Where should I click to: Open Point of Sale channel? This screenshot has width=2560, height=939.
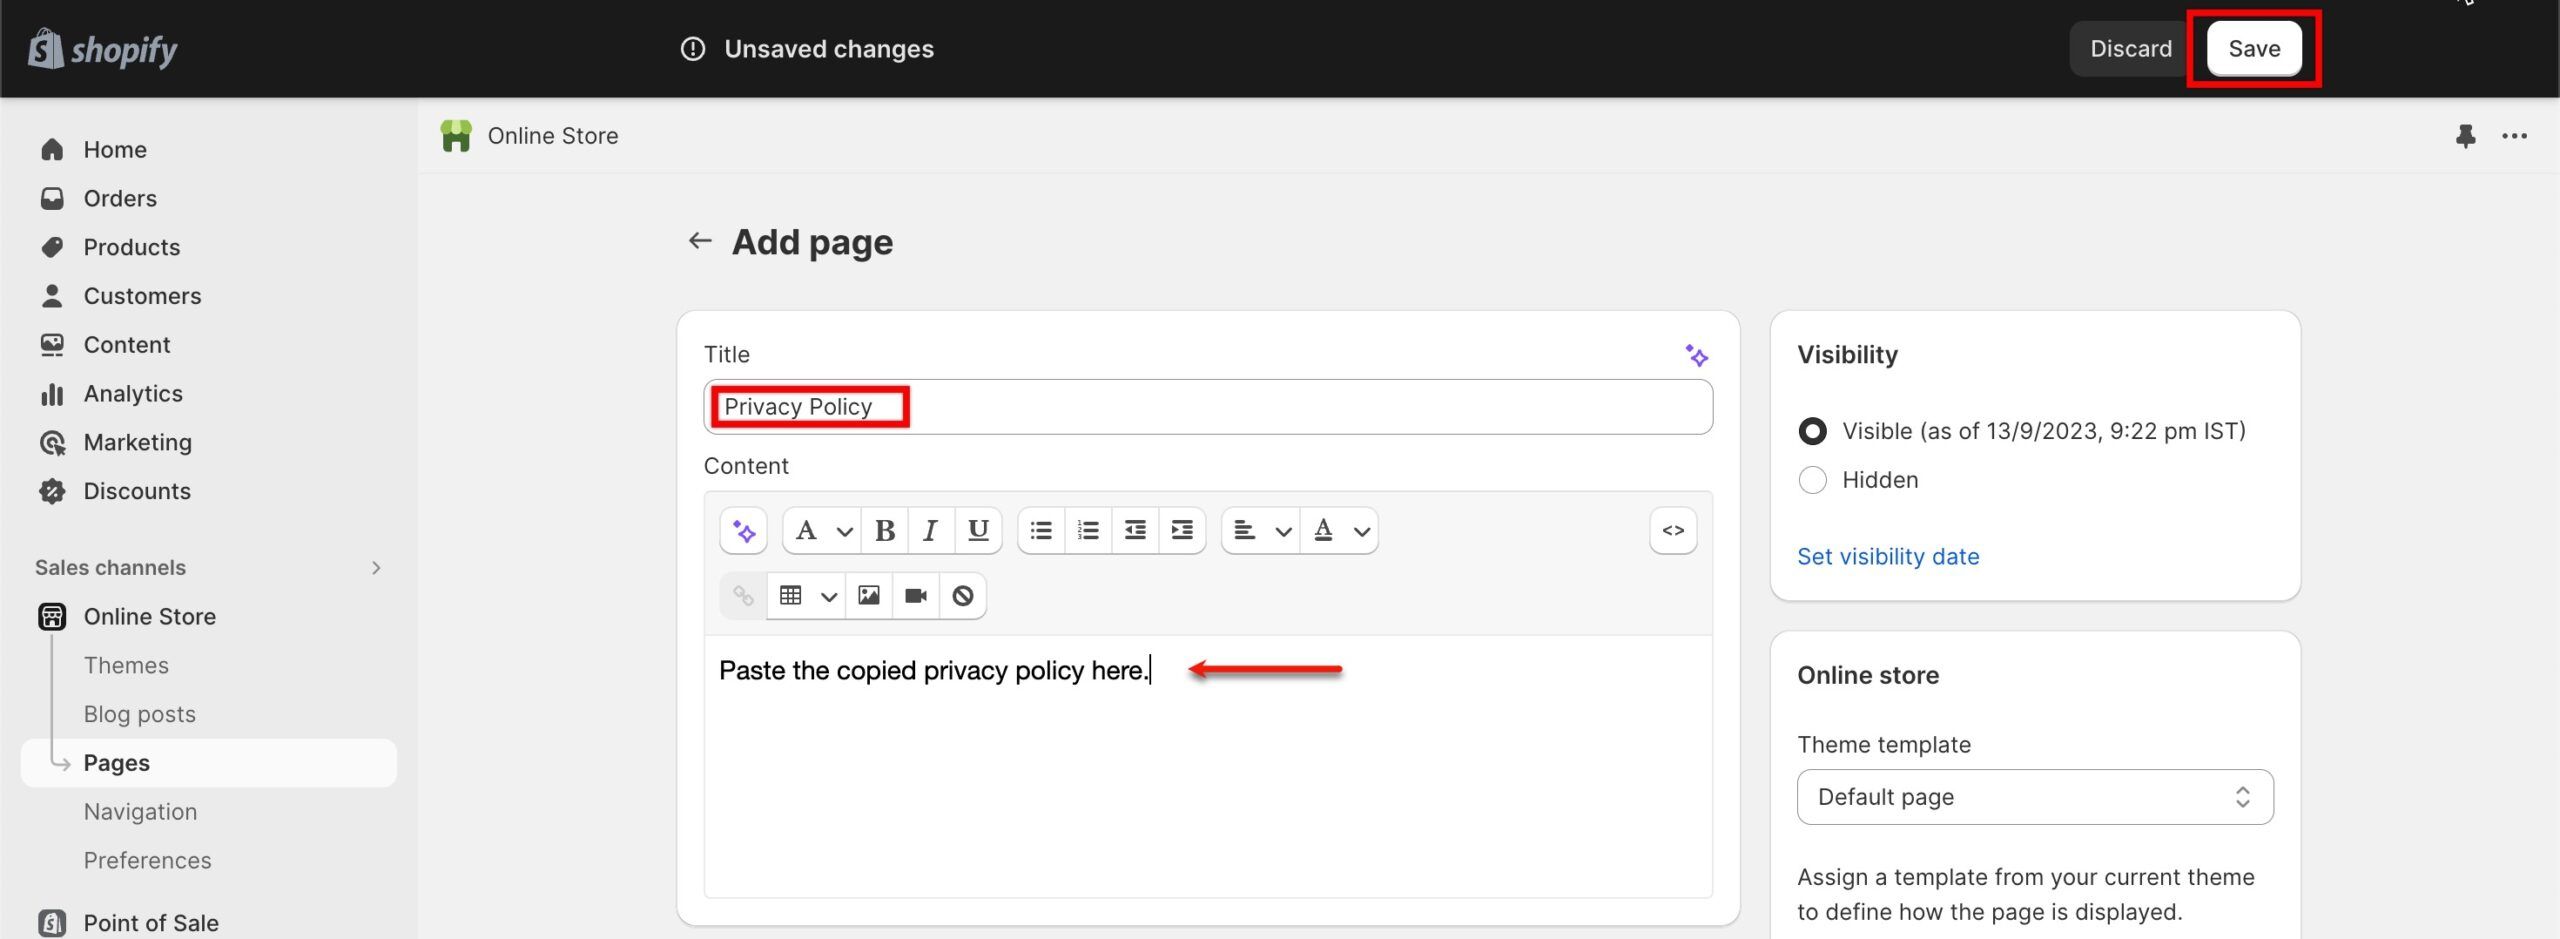[x=151, y=922]
